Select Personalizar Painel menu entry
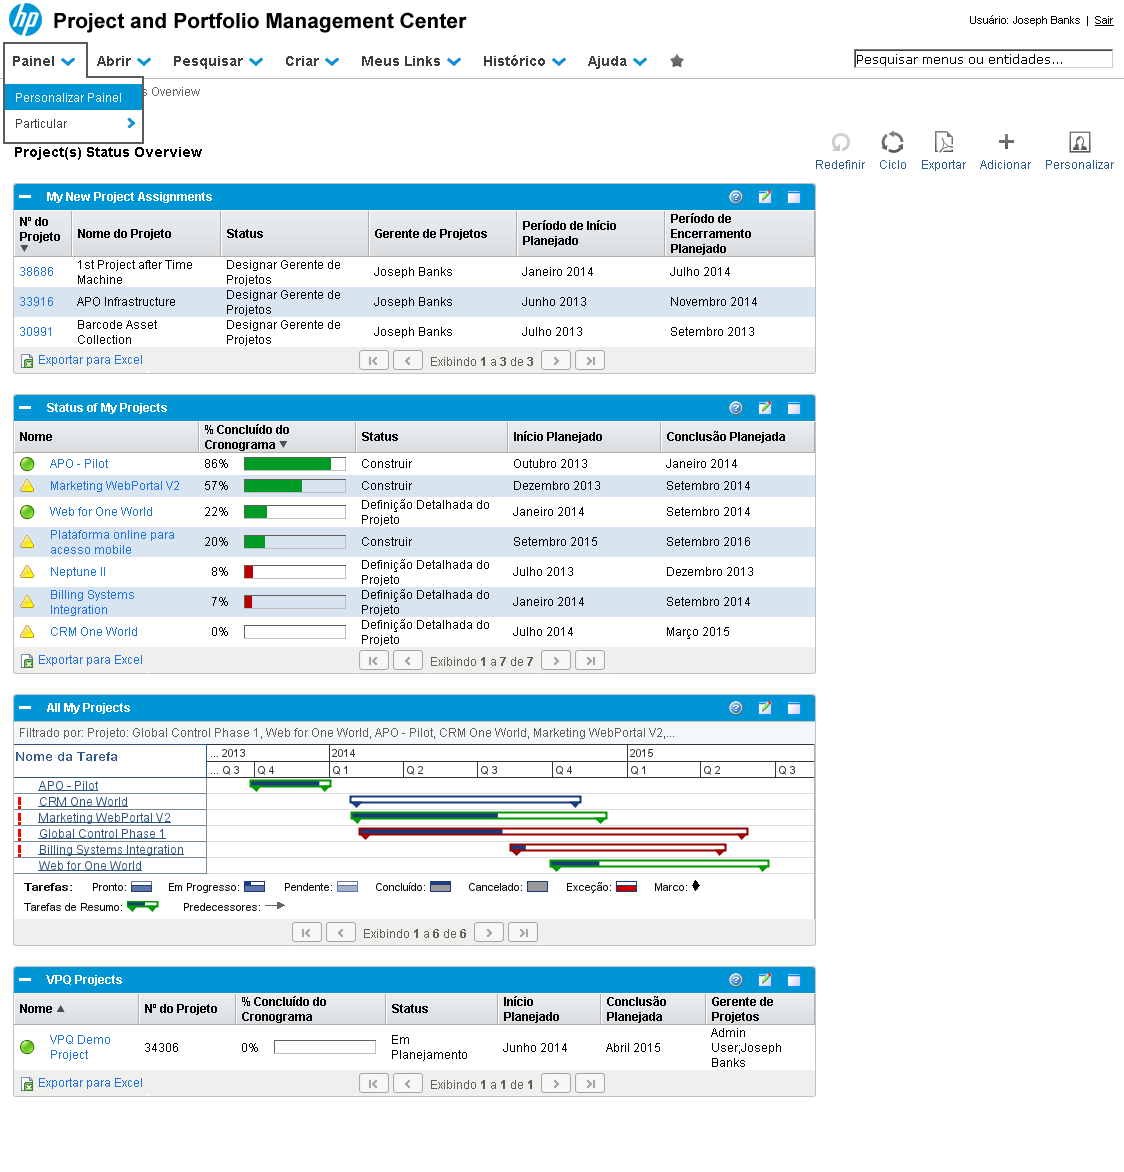Screen dimensions: 1124x1172 point(69,98)
